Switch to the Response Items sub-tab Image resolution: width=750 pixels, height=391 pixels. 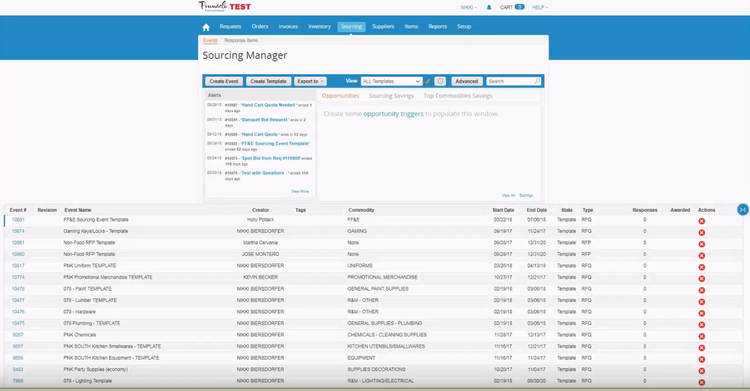[241, 41]
